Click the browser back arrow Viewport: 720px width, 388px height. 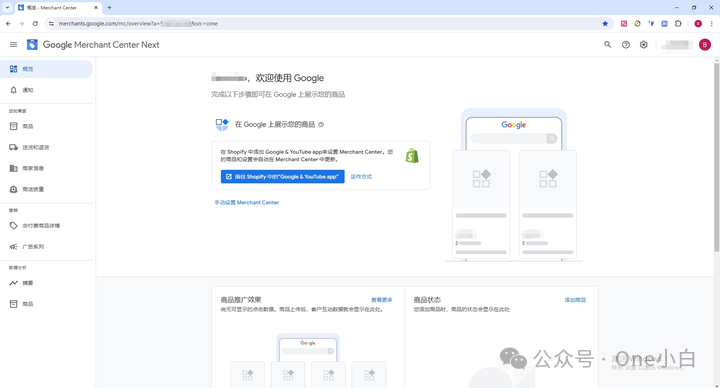pyautogui.click(x=8, y=23)
